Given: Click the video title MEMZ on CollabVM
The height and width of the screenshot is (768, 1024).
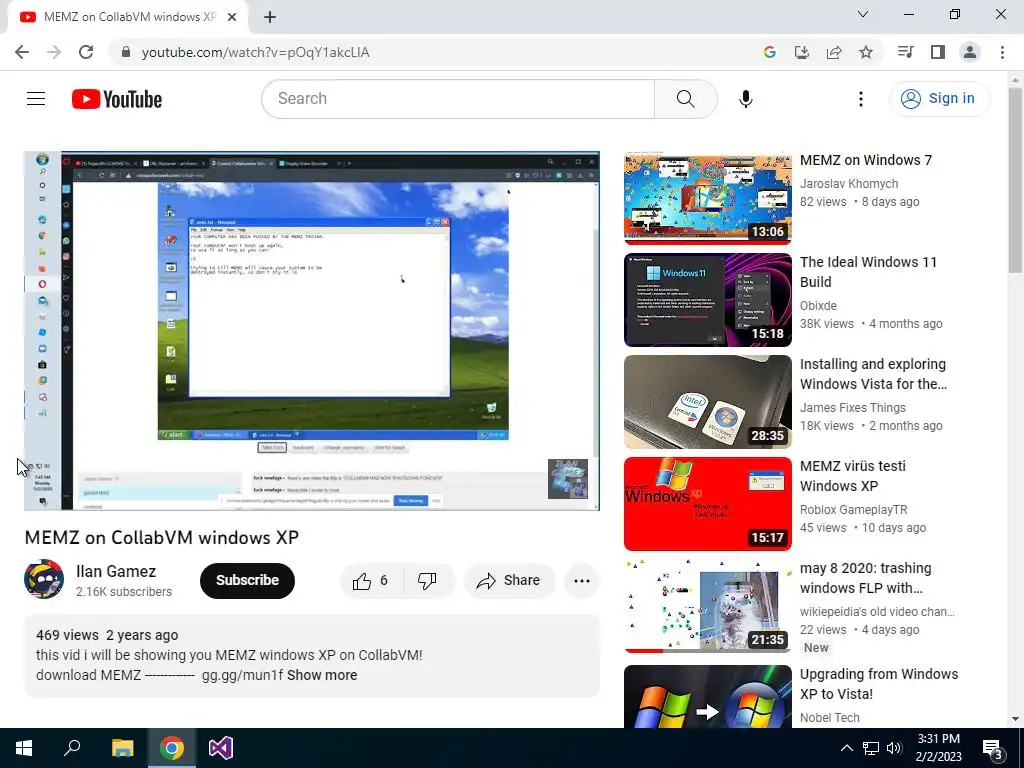Looking at the screenshot, I should 161,537.
